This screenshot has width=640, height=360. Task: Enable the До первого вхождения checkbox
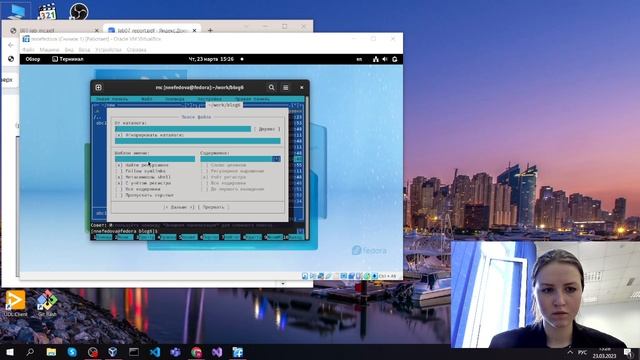pos(205,189)
